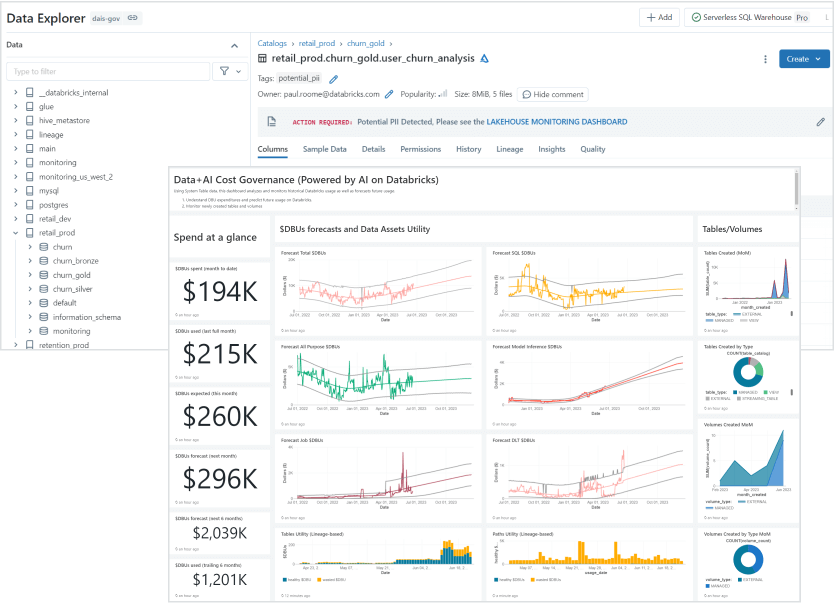Click the Add button in header

pyautogui.click(x=658, y=18)
